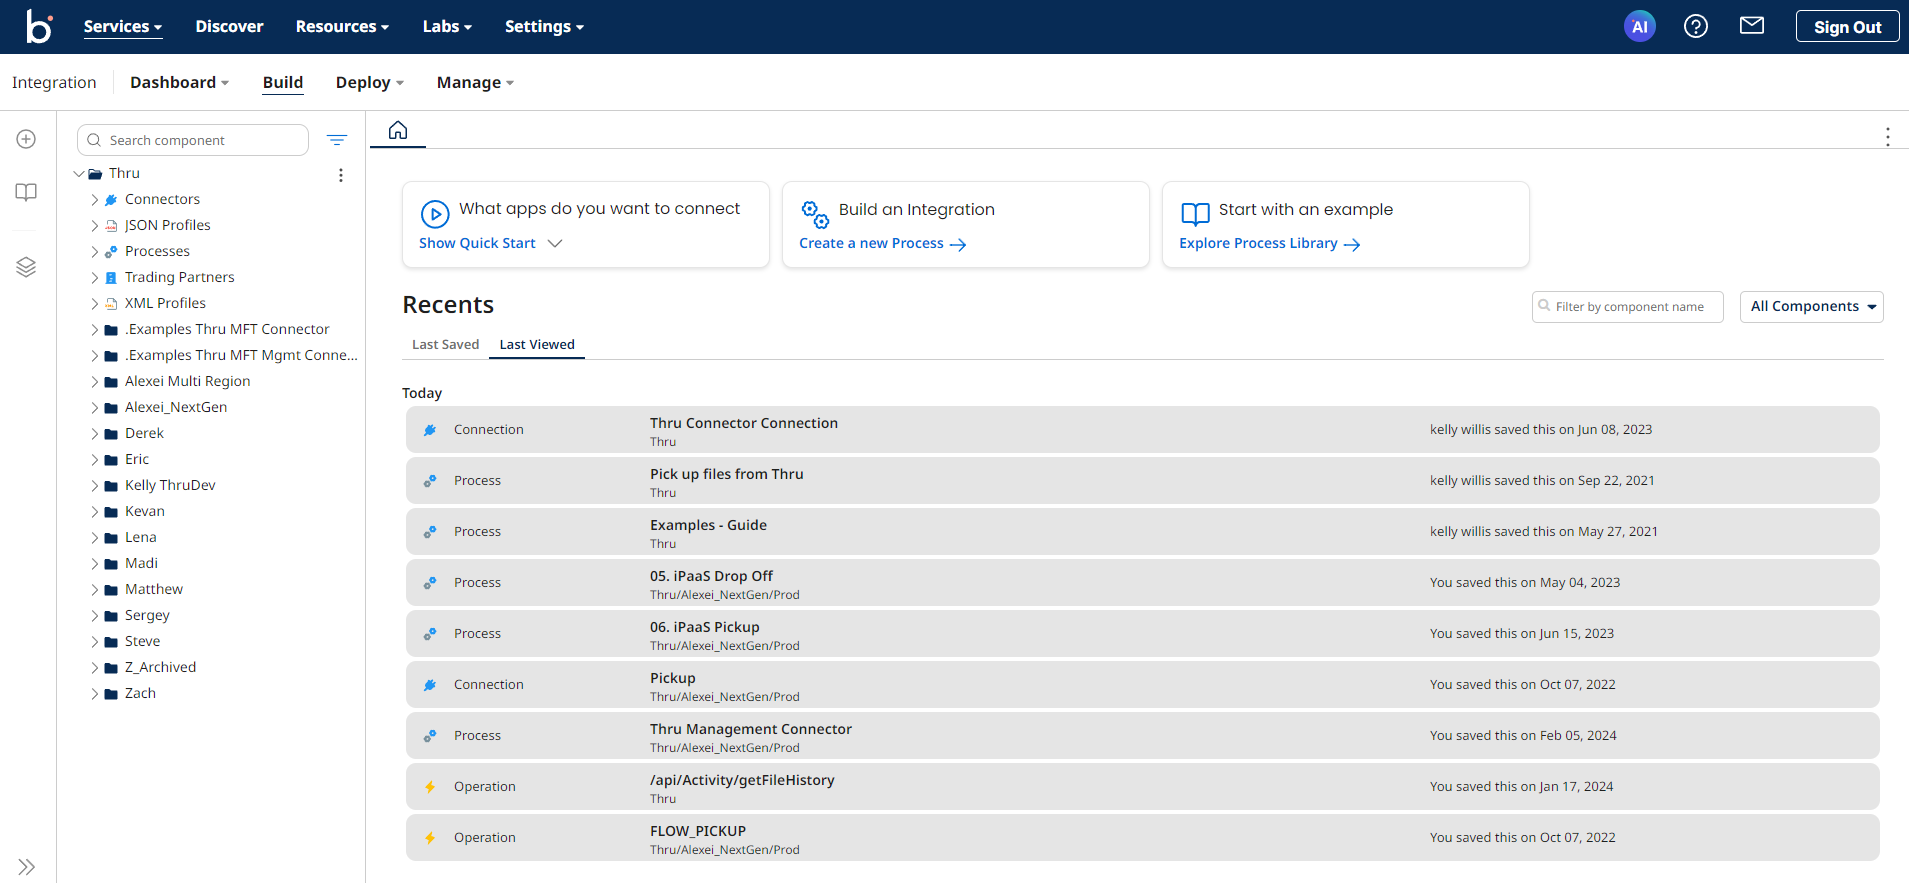The width and height of the screenshot is (1909, 883).
Task: Open the Deploy menu
Action: pyautogui.click(x=369, y=83)
